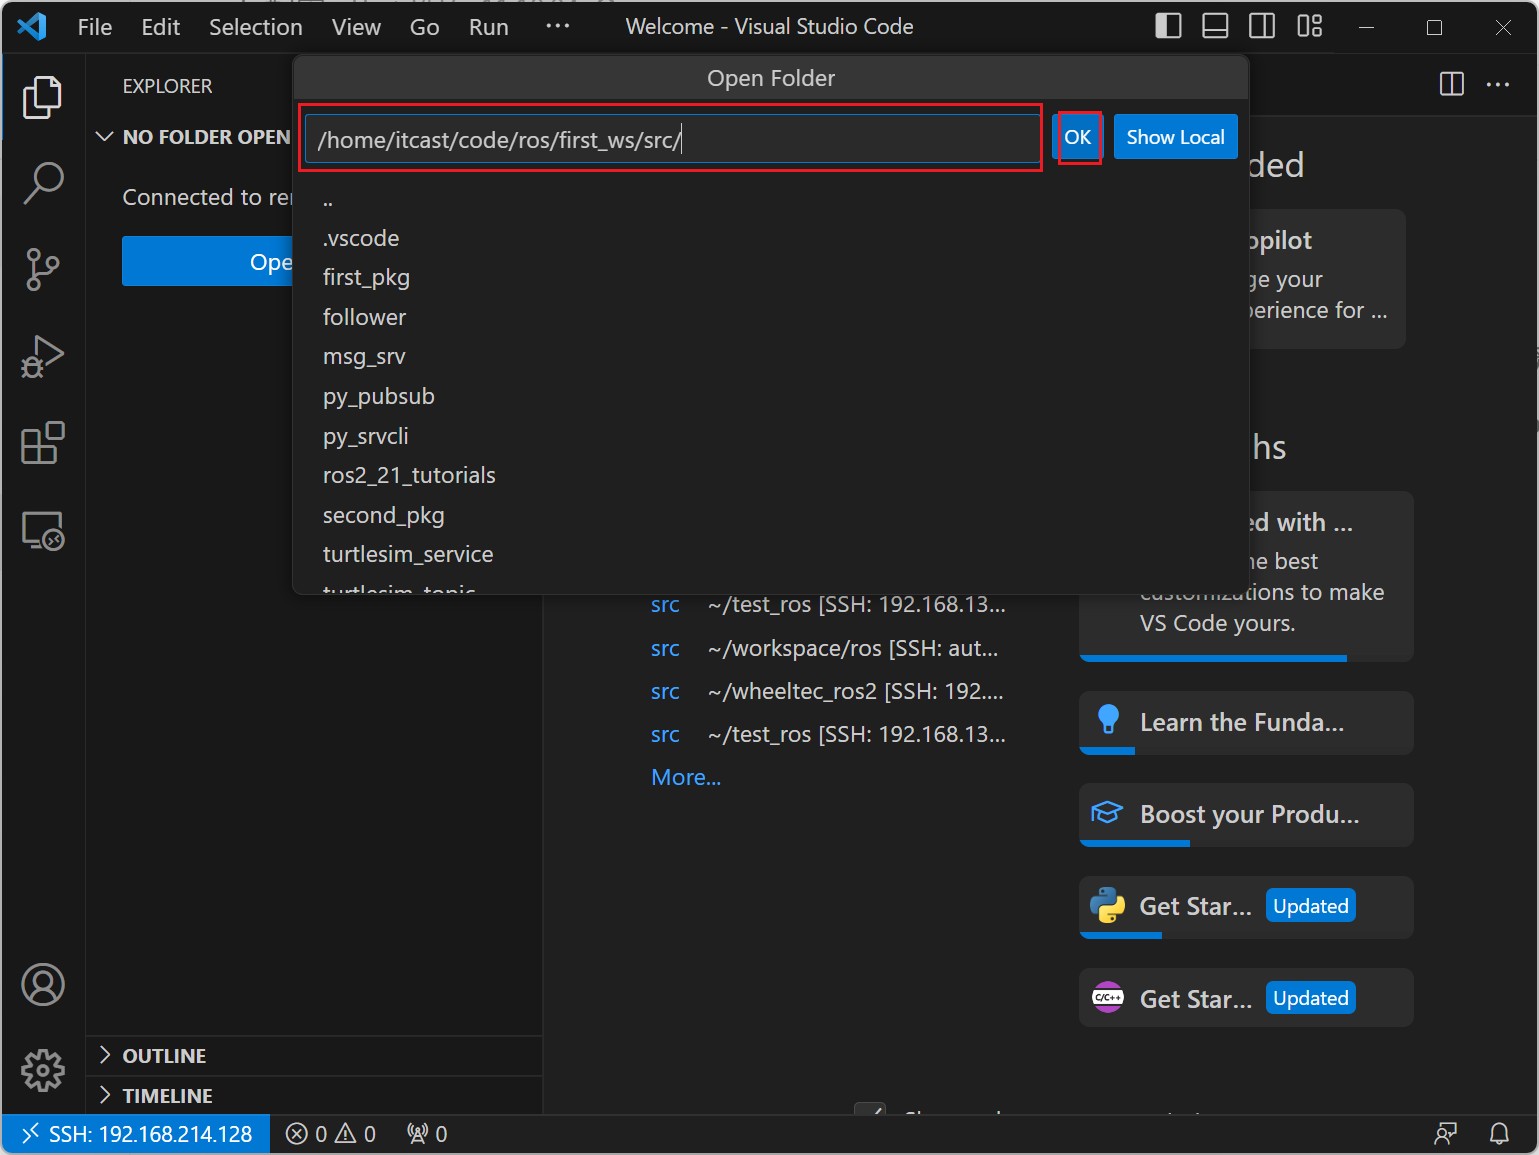
Task: Select the follower folder entry
Action: pyautogui.click(x=770, y=317)
